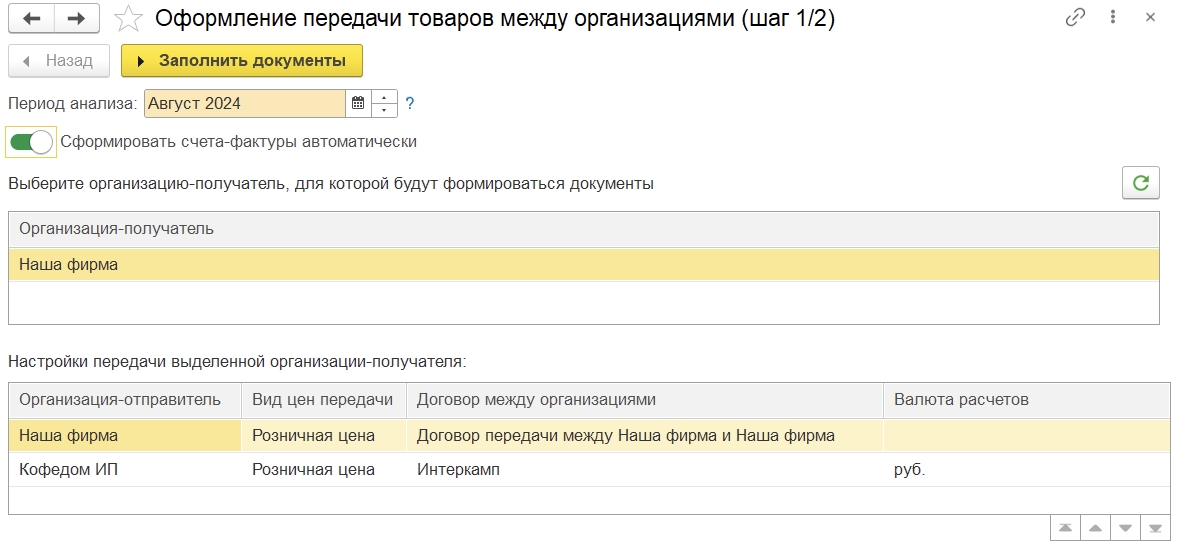Viewport: 1178px width, 556px height.
Task: Open the three-dot more options menu
Action: tap(1113, 17)
